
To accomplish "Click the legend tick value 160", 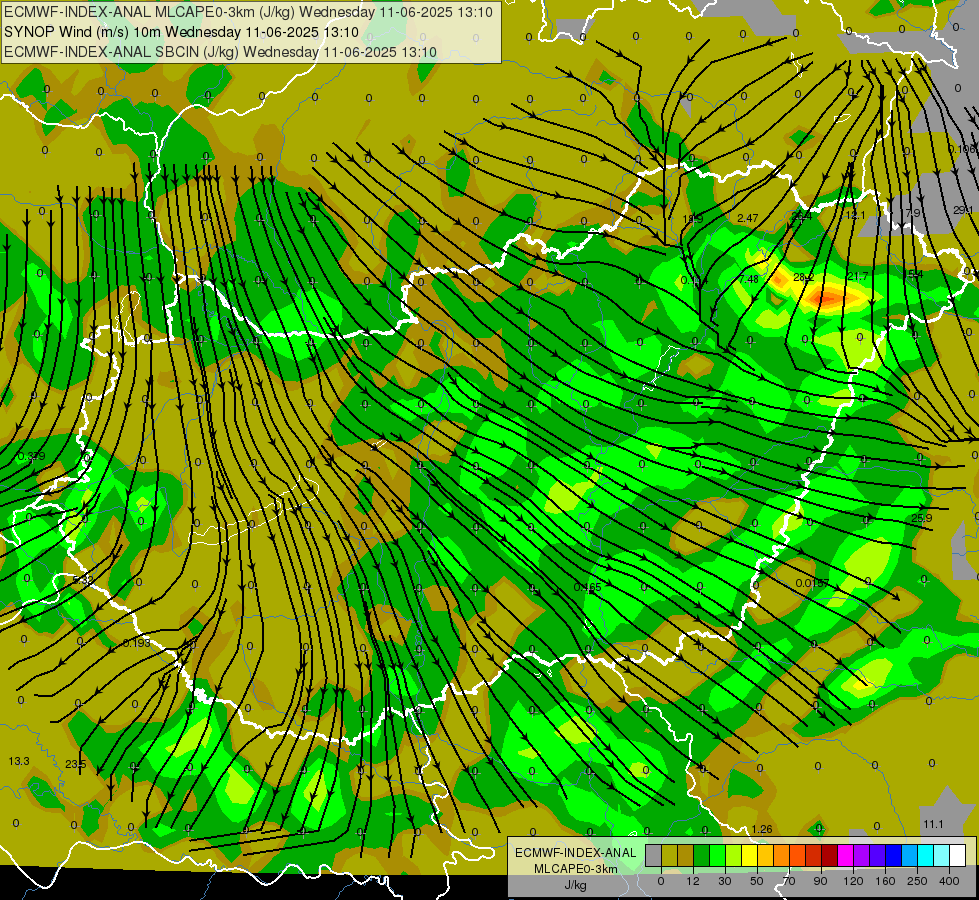I will point(885,882).
